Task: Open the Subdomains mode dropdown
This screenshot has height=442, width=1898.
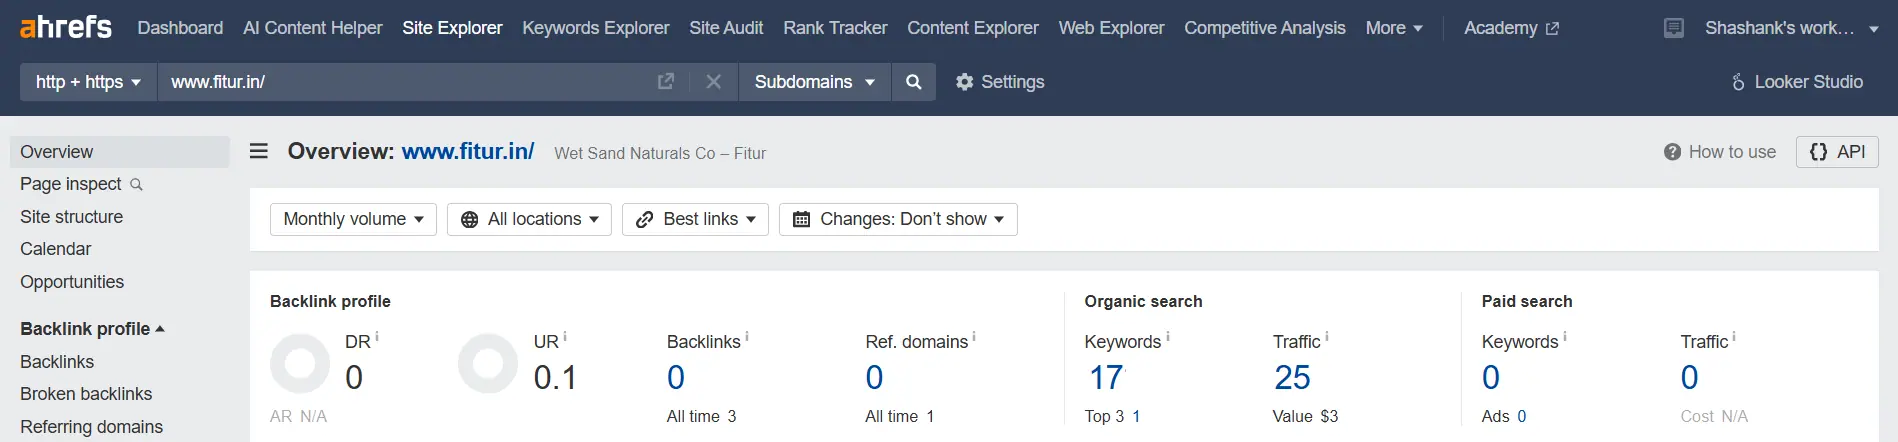Action: (814, 82)
